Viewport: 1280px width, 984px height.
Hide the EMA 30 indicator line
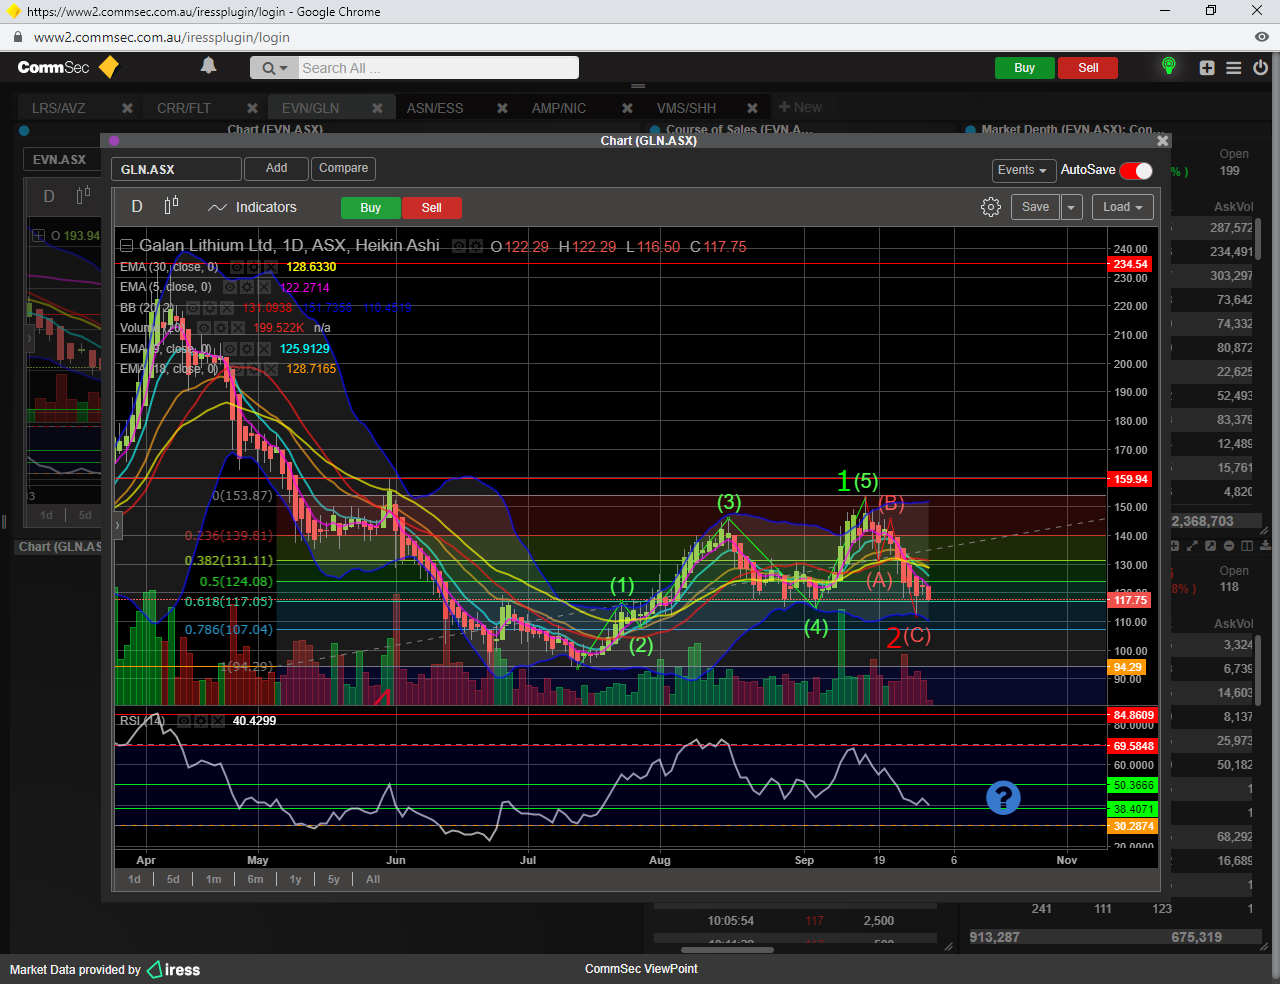coord(236,267)
